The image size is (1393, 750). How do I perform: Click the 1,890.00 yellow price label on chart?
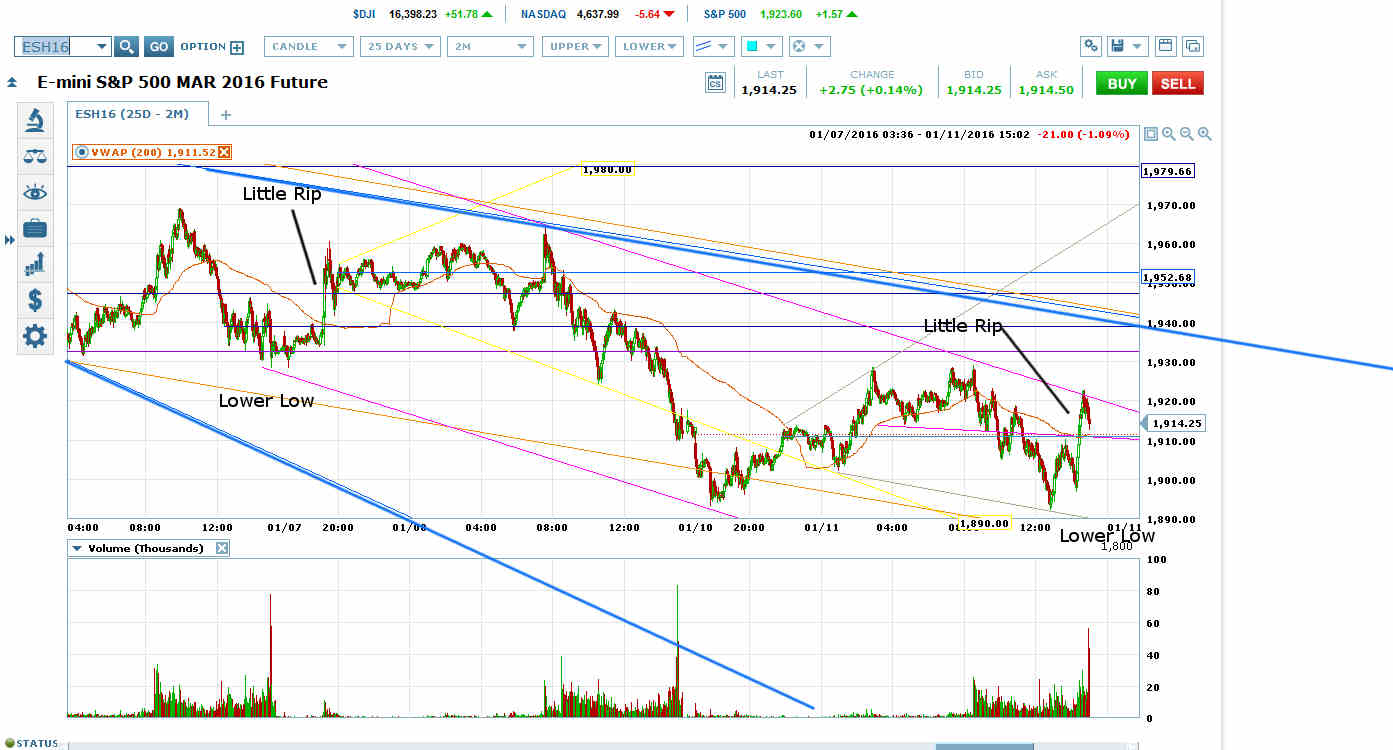[984, 523]
